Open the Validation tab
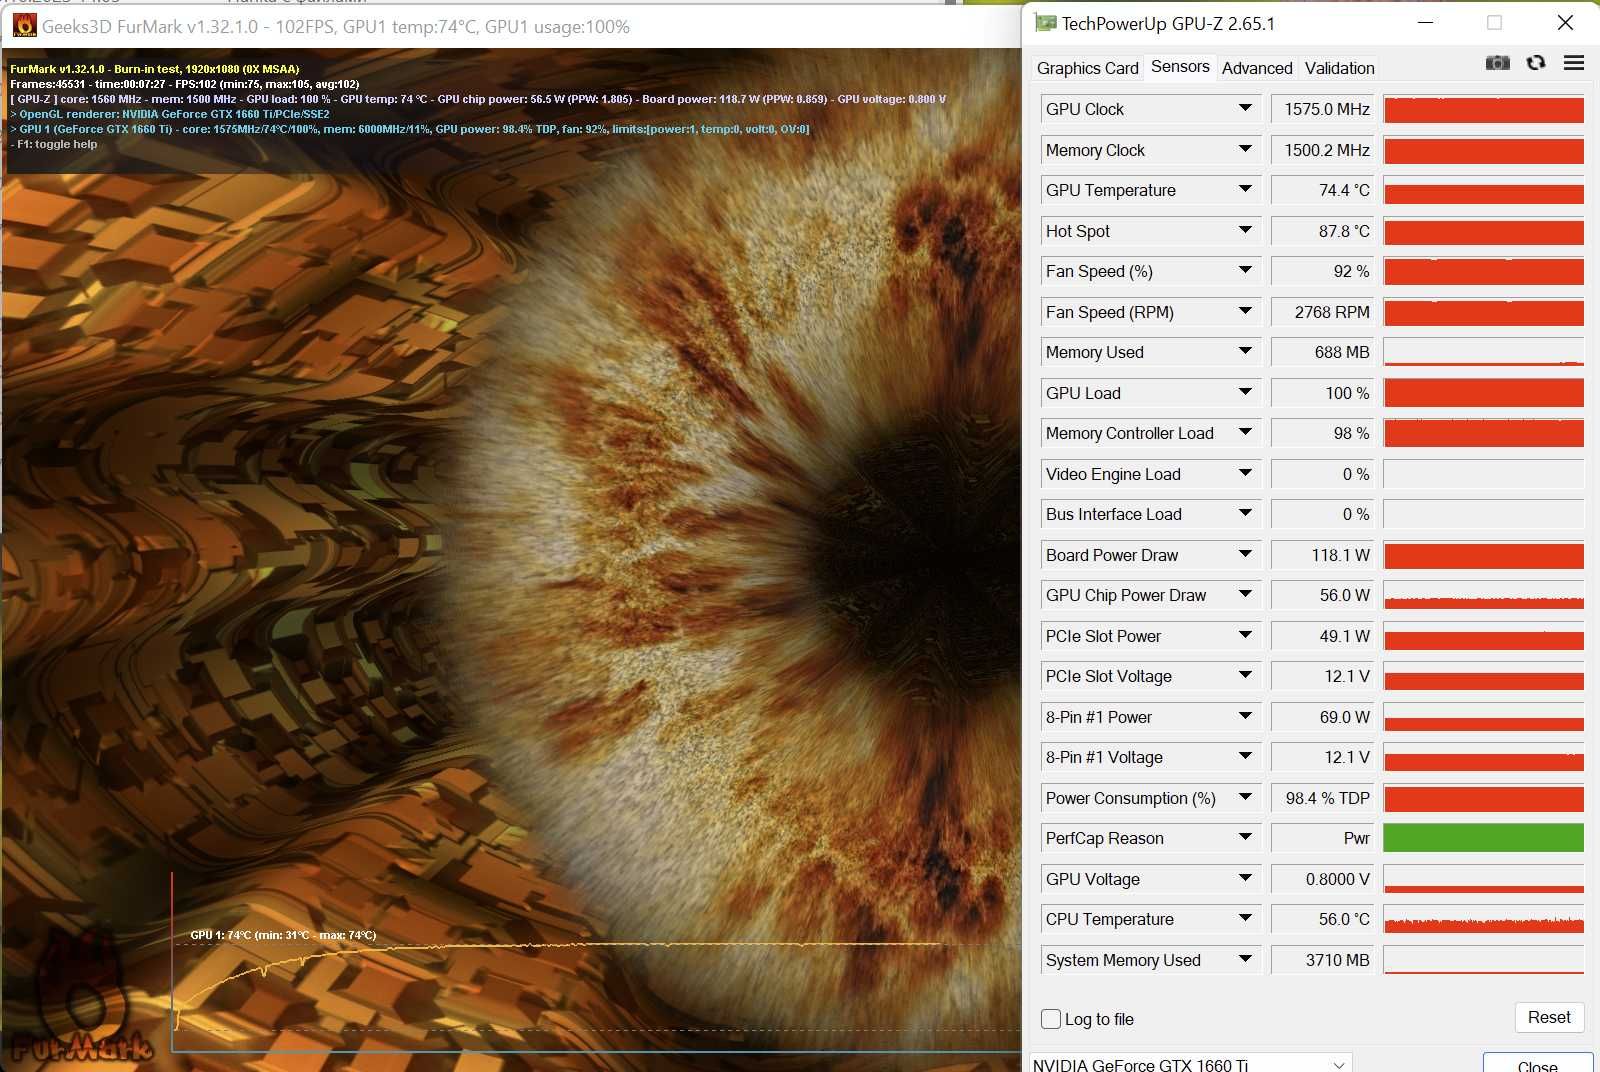 (1339, 68)
